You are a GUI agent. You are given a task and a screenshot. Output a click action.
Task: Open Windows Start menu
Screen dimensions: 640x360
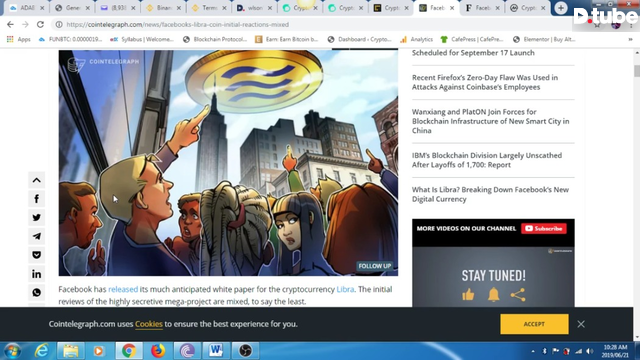tap(12, 351)
